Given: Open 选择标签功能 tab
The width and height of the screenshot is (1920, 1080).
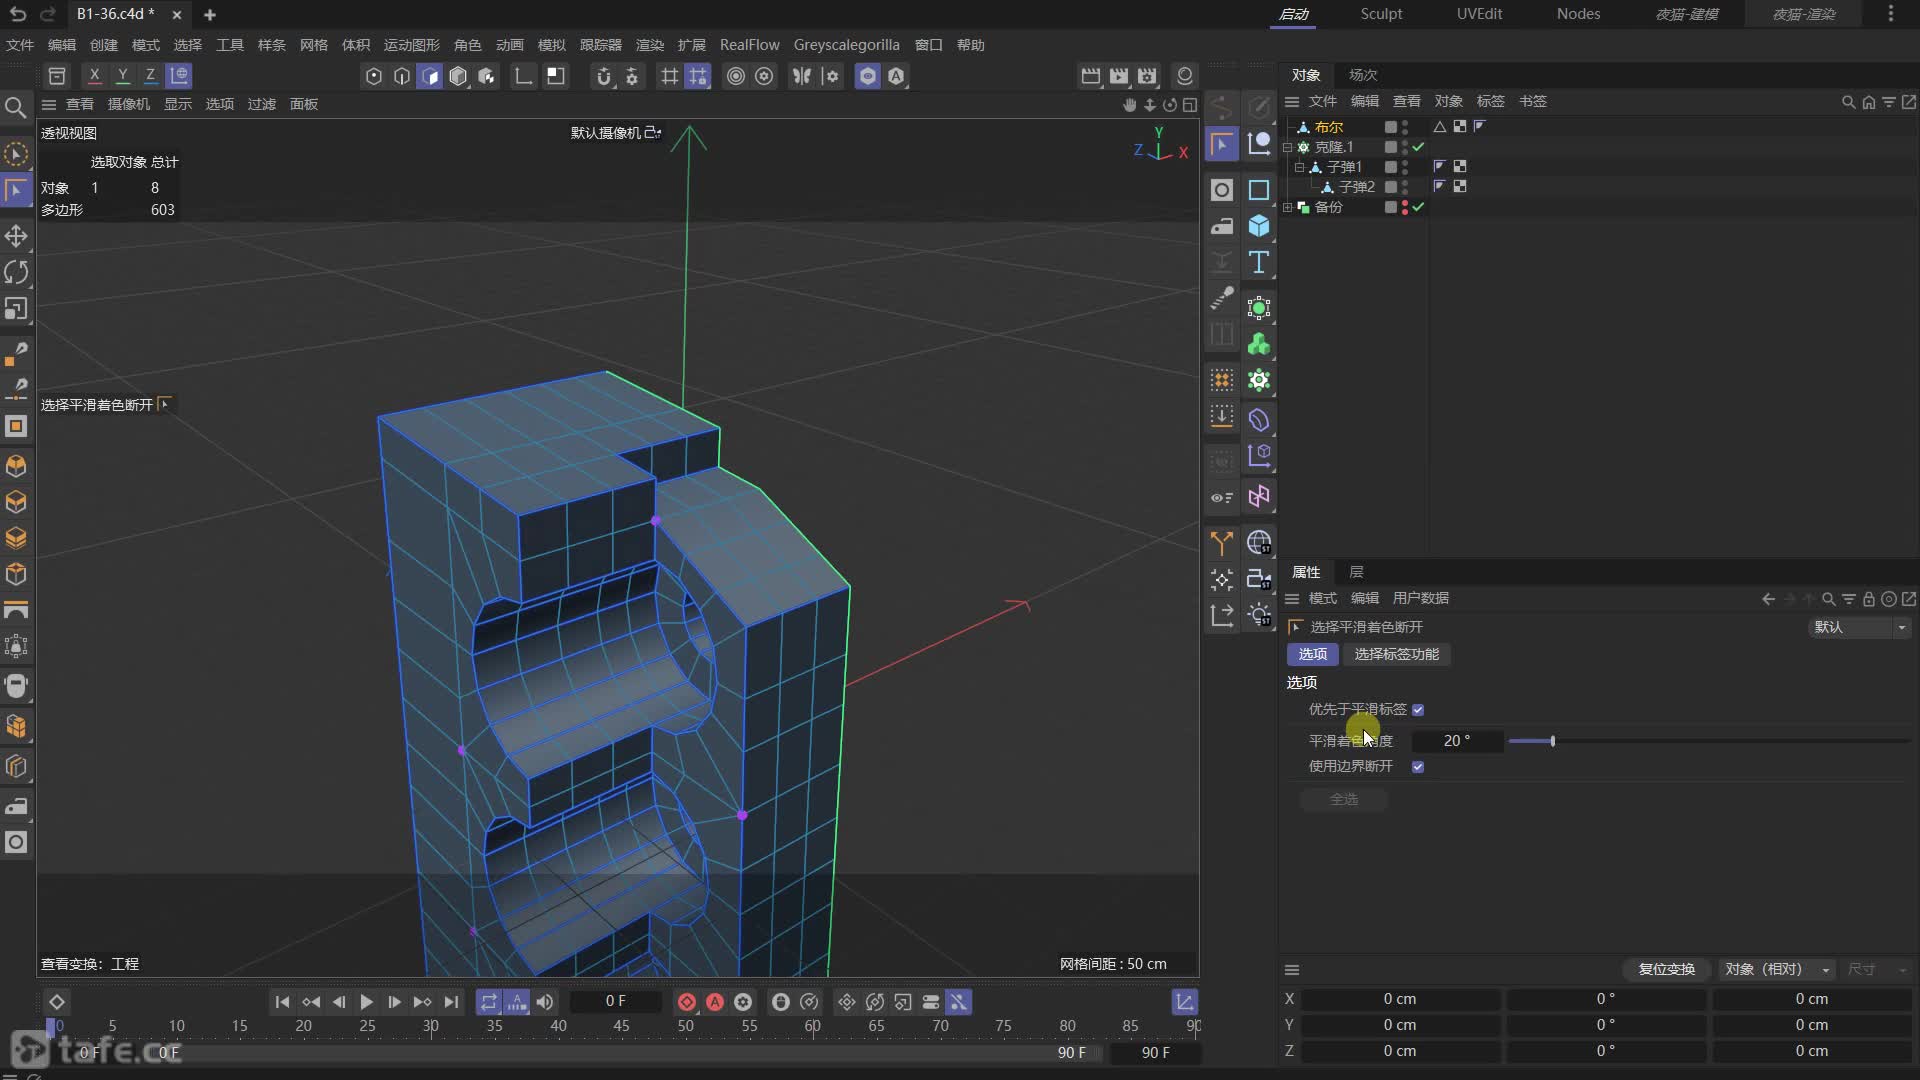Looking at the screenshot, I should [1397, 654].
